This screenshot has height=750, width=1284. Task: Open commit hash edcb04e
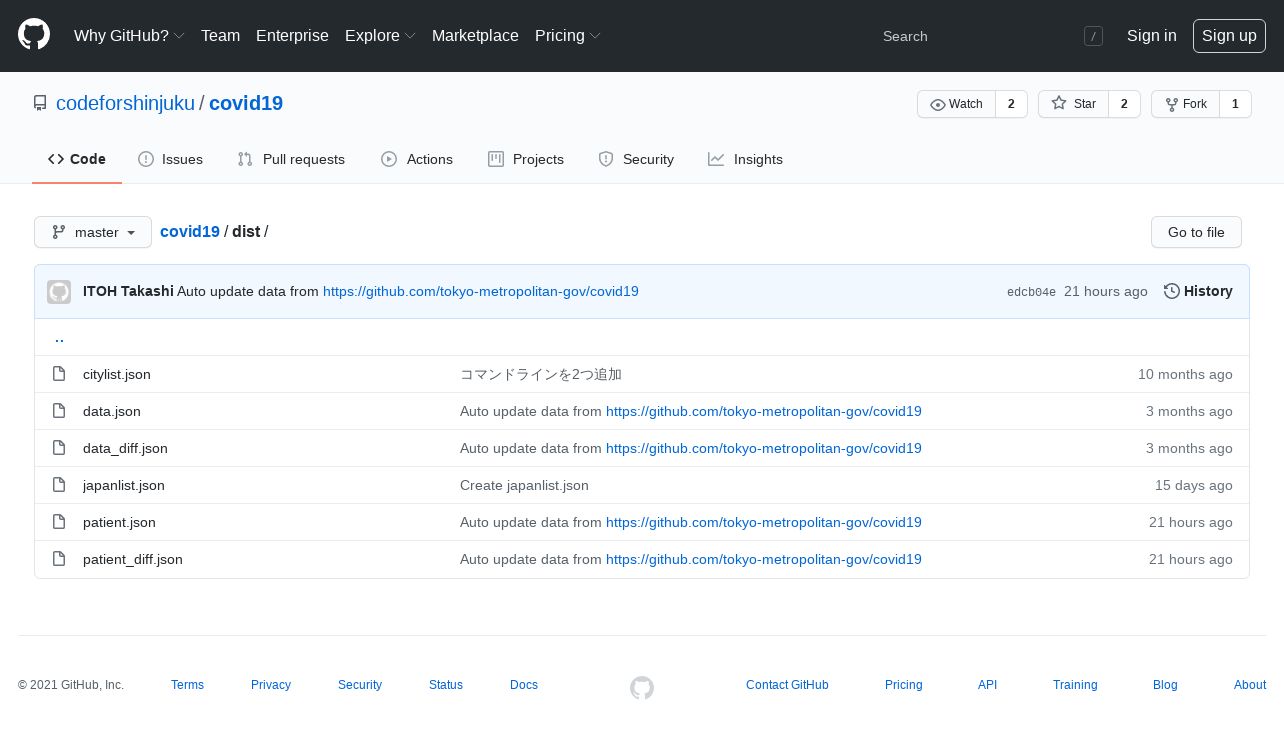pos(1031,292)
